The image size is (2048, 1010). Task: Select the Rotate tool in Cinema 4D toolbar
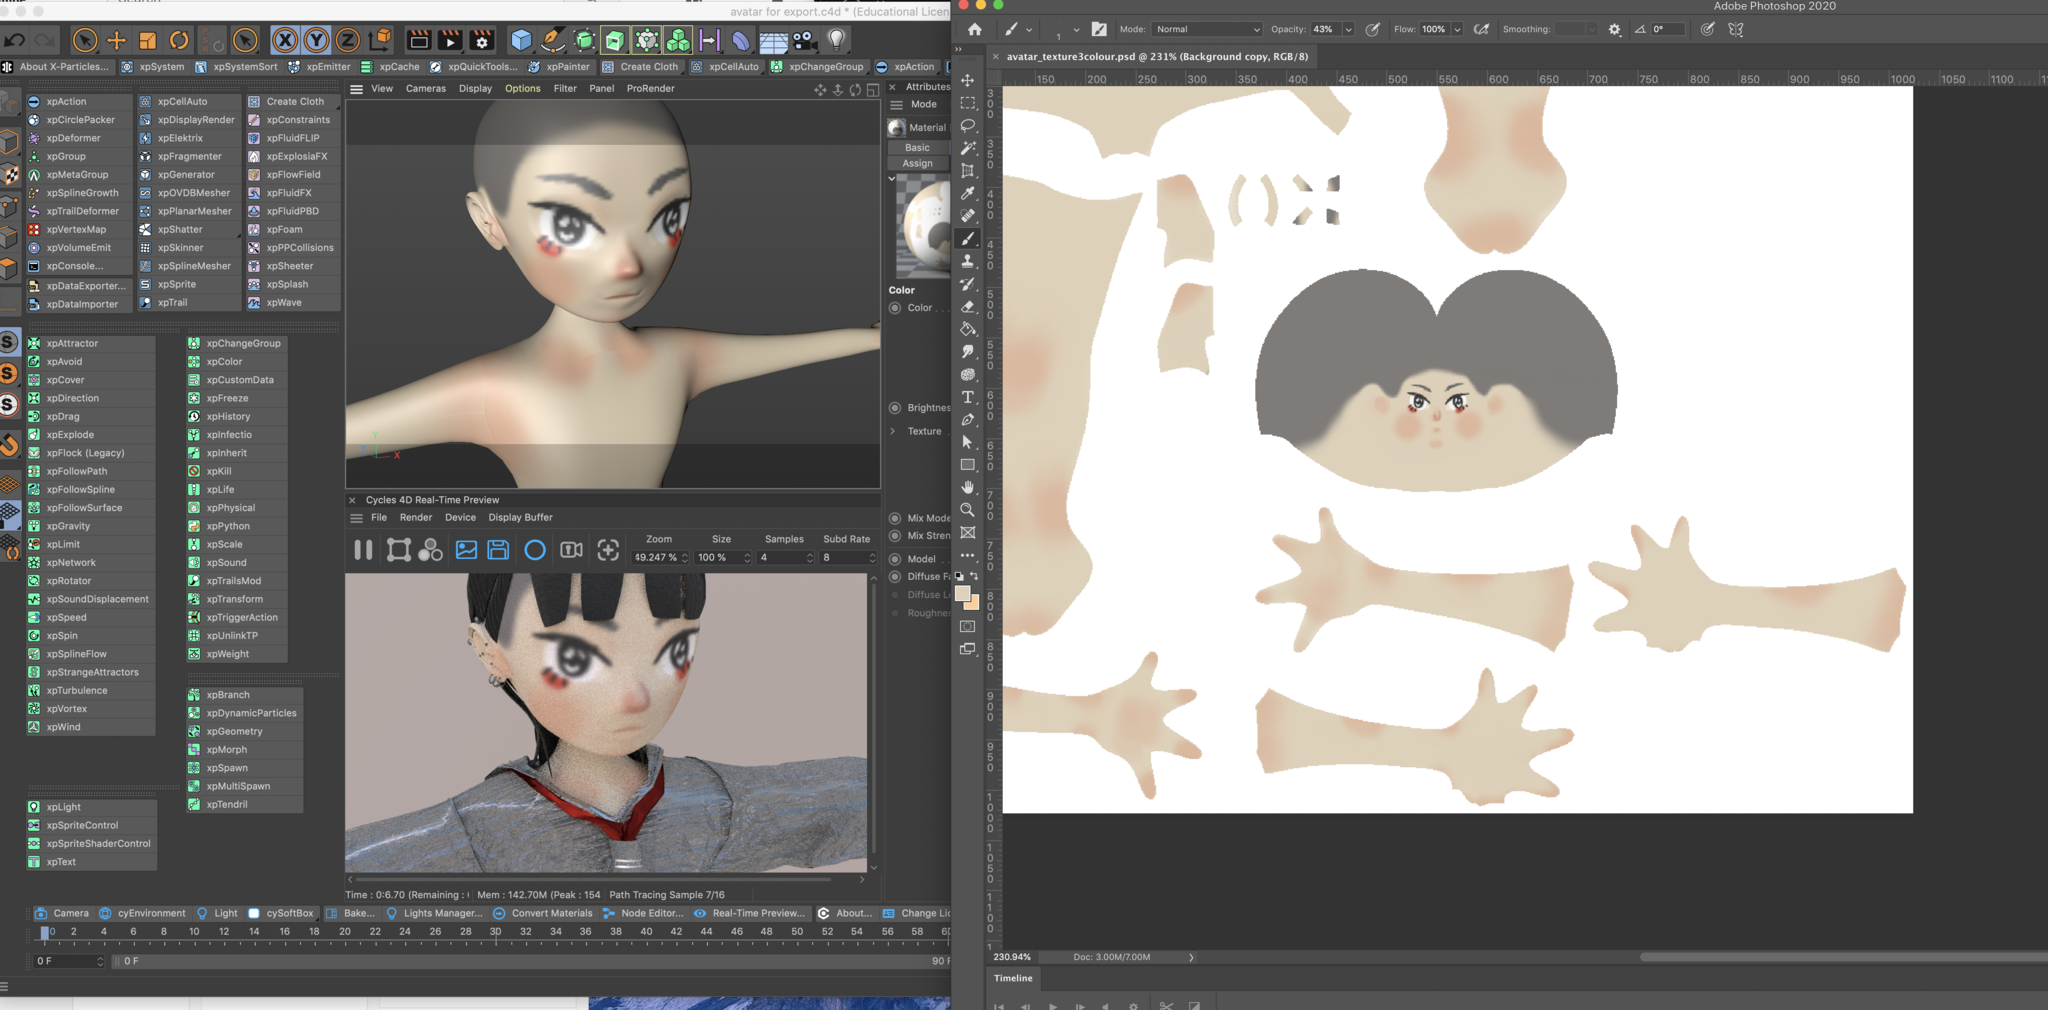[x=179, y=40]
